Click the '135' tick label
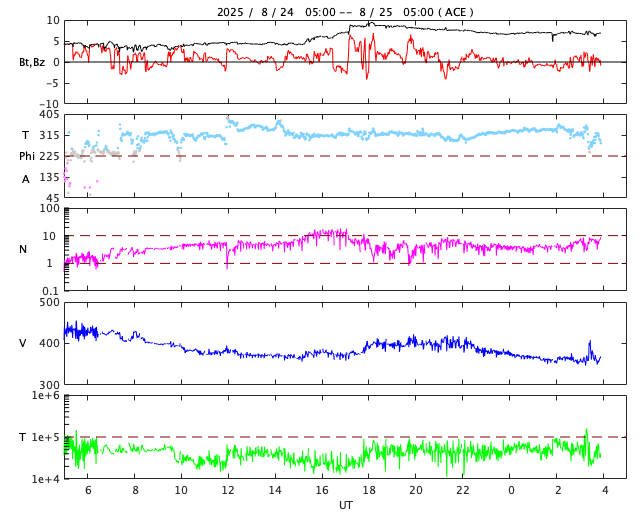Image resolution: width=640 pixels, height=512 pixels. pyautogui.click(x=49, y=177)
